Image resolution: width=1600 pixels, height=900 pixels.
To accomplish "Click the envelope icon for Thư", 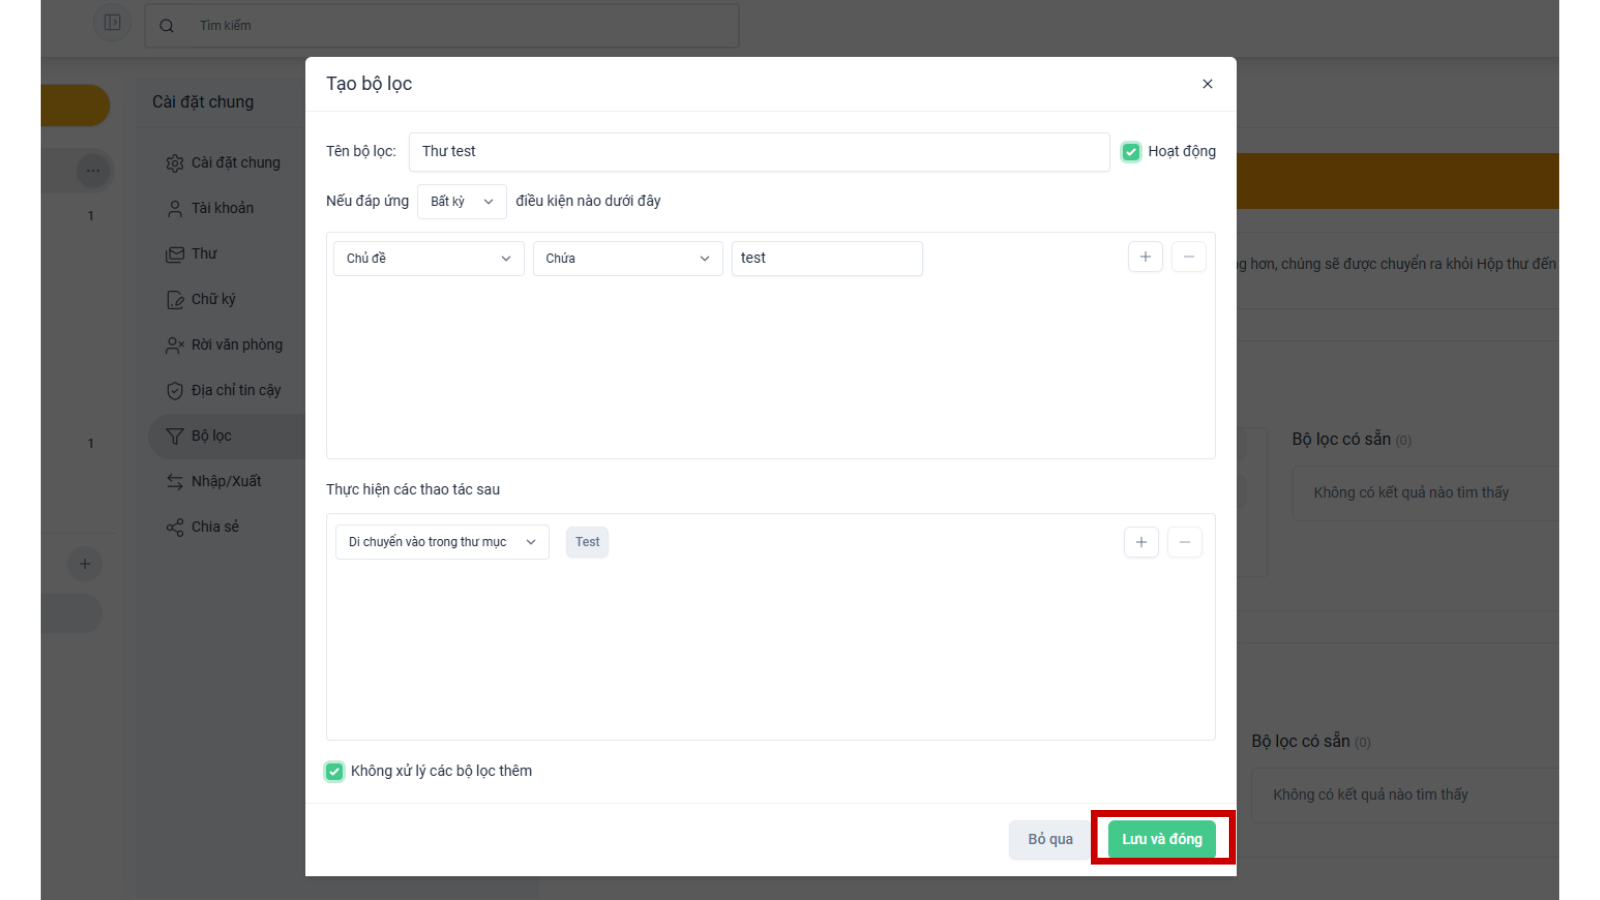I will click(x=175, y=254).
